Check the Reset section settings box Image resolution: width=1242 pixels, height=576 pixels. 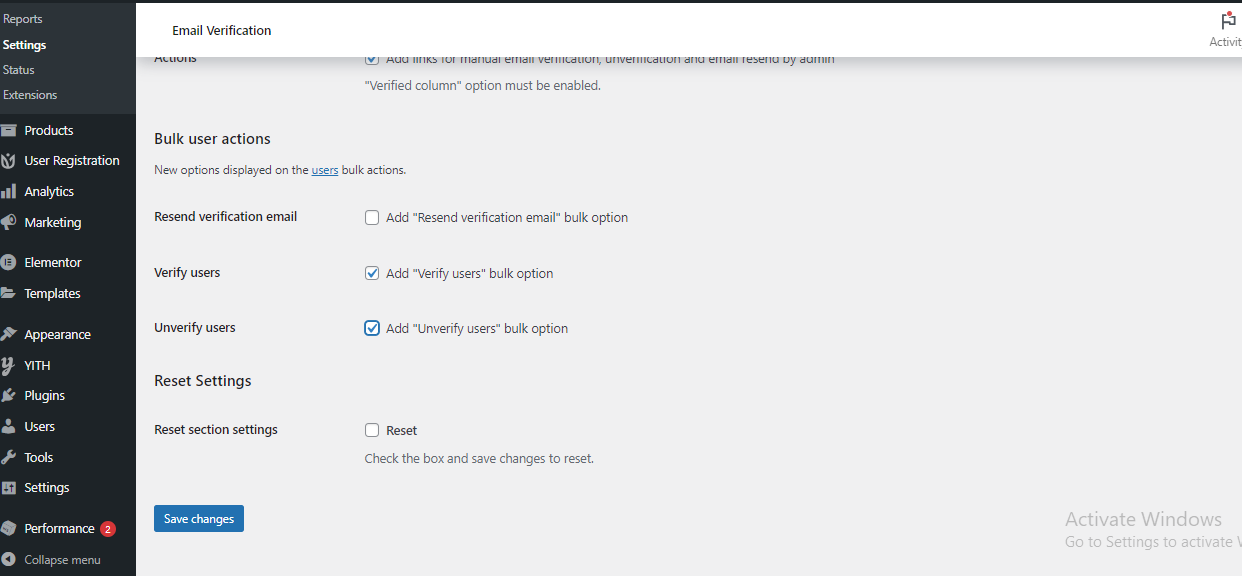pyautogui.click(x=372, y=430)
